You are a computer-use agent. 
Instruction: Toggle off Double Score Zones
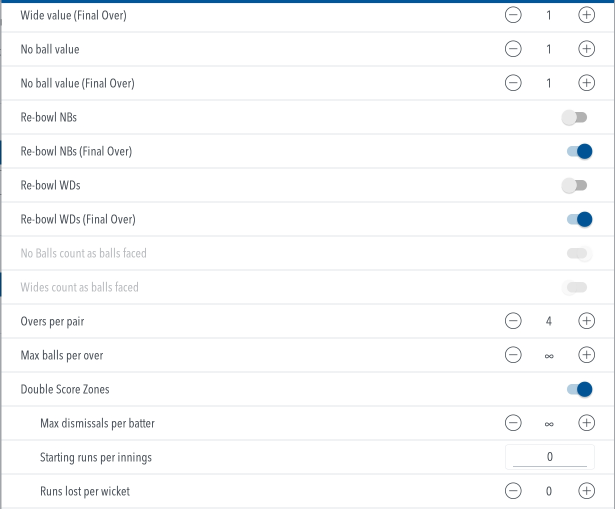pos(579,389)
